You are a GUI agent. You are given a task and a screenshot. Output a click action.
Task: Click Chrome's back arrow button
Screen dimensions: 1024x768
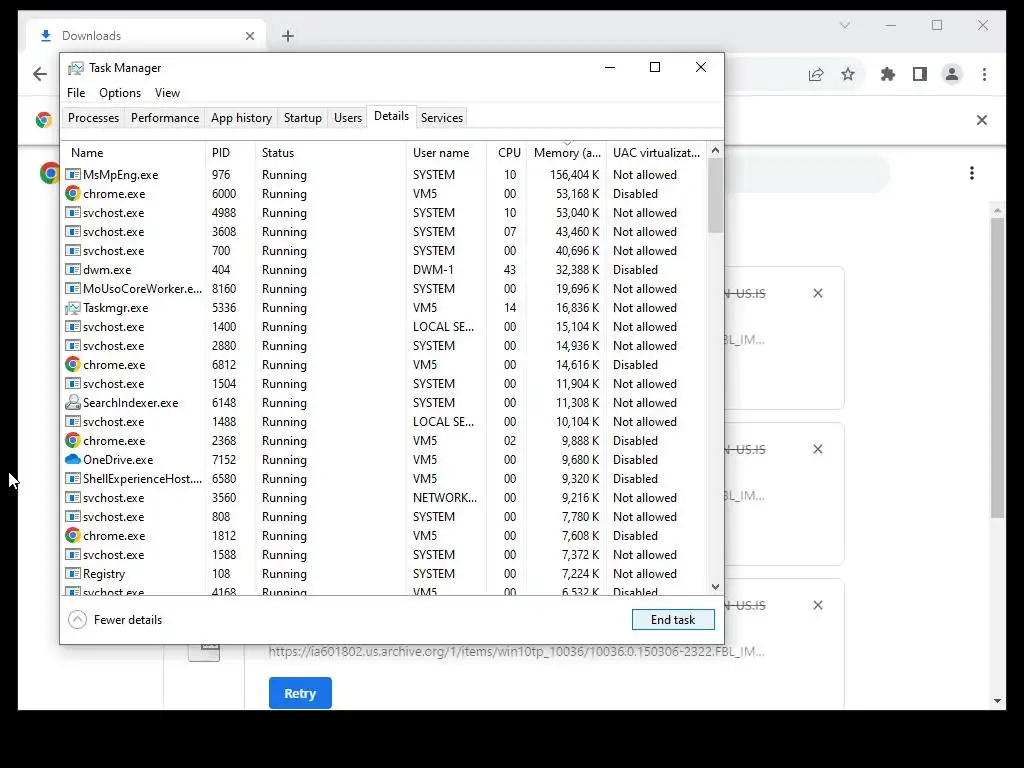(x=40, y=74)
